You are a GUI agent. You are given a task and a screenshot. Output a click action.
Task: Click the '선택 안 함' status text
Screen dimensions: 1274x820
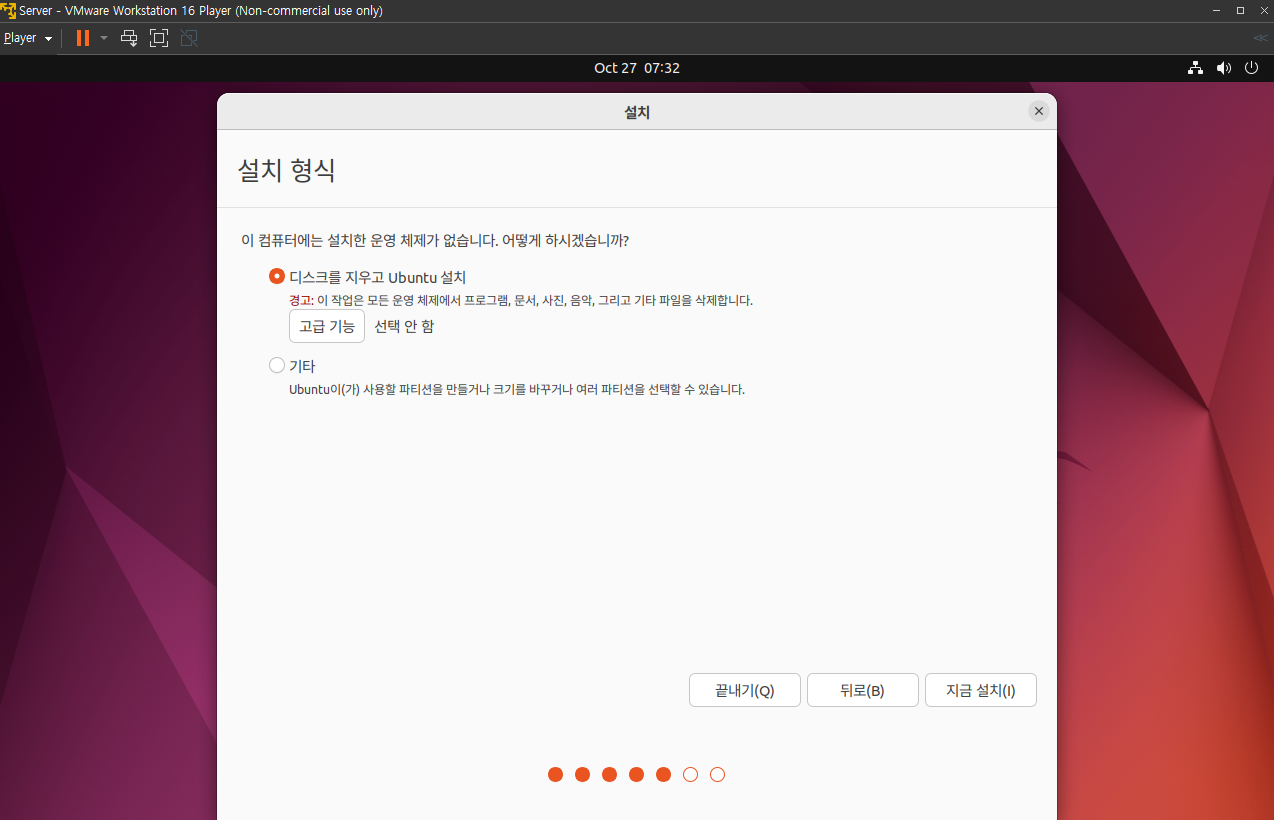pyautogui.click(x=404, y=326)
